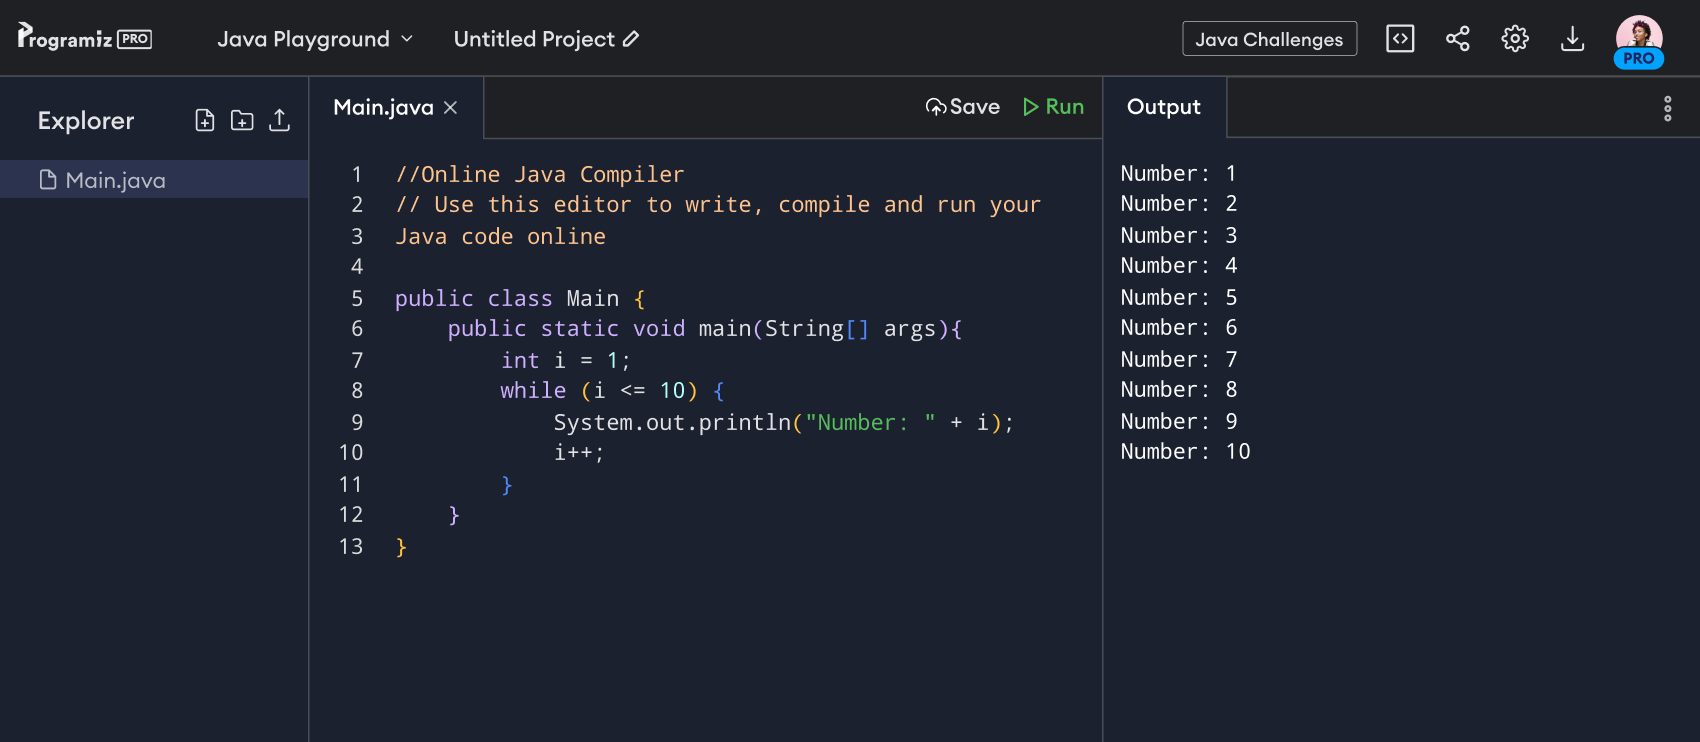Save the current file
The image size is (1700, 742).
point(963,107)
